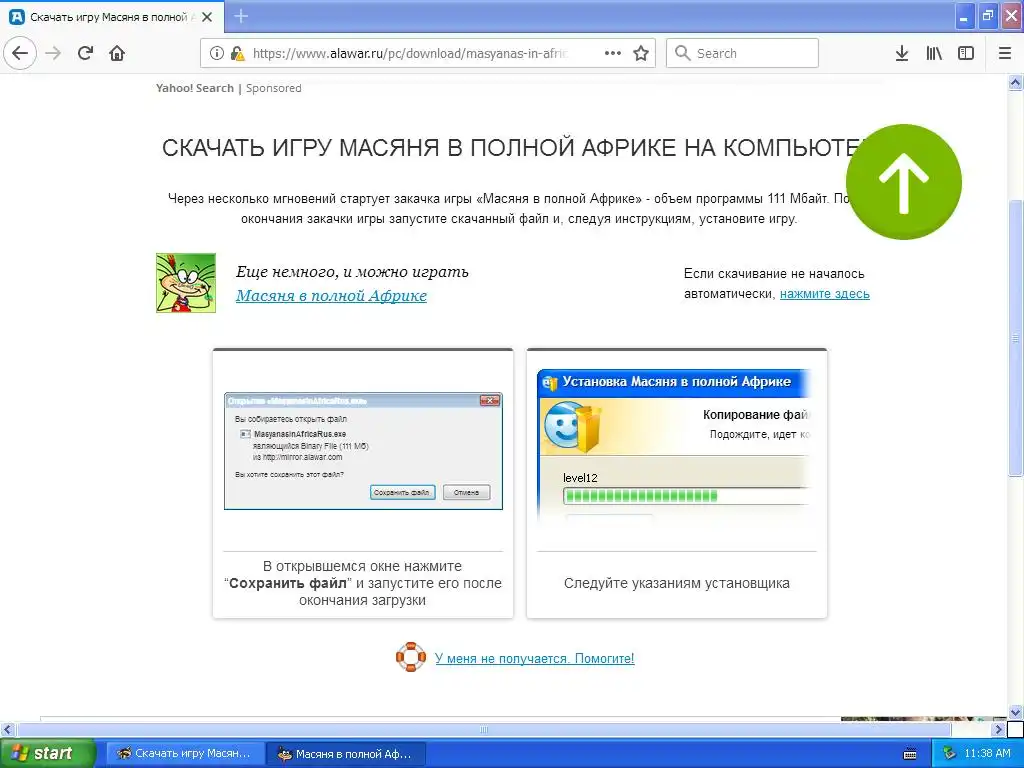1024x768 pixels.
Task: Open the Масяня в полной Африке link
Action: (x=331, y=296)
